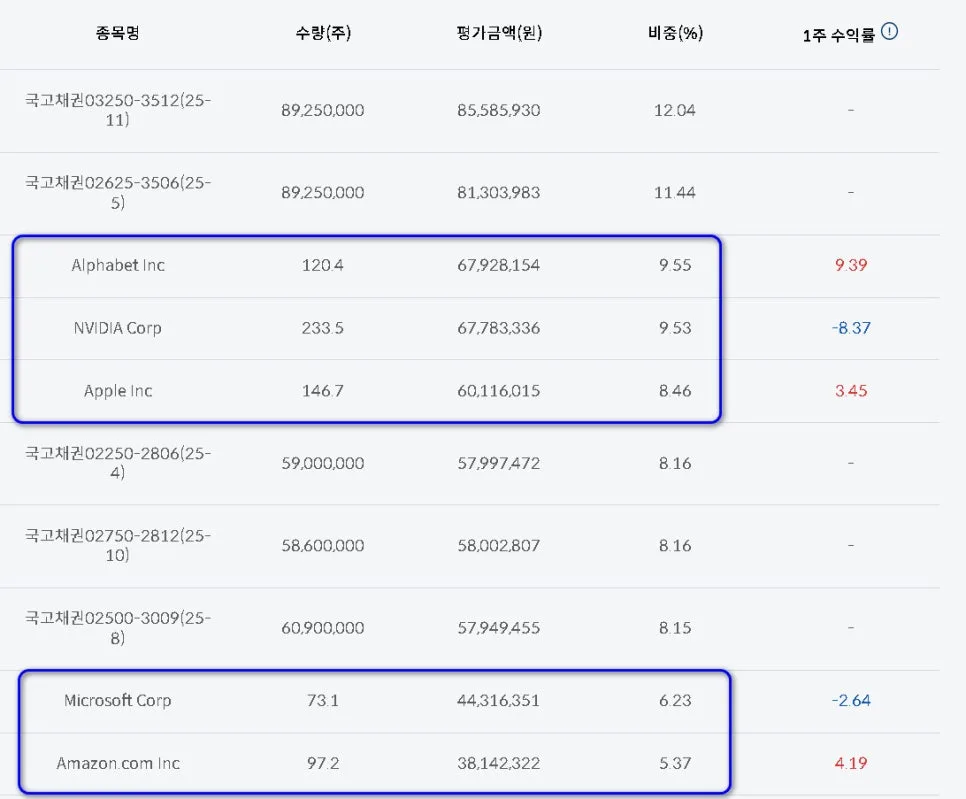Image resolution: width=966 pixels, height=799 pixels.
Task: Click the 수량(주) column header
Action: tap(323, 33)
